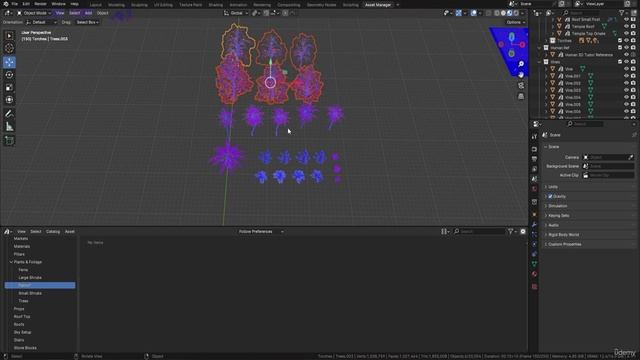Switch to the Sculpting workspace tab

pyautogui.click(x=139, y=5)
